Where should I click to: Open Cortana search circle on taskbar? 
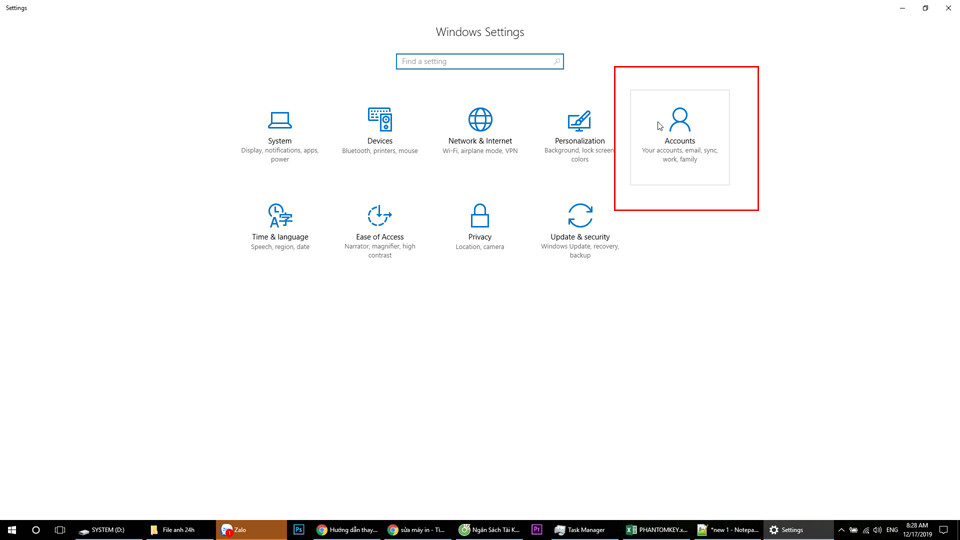(x=36, y=530)
